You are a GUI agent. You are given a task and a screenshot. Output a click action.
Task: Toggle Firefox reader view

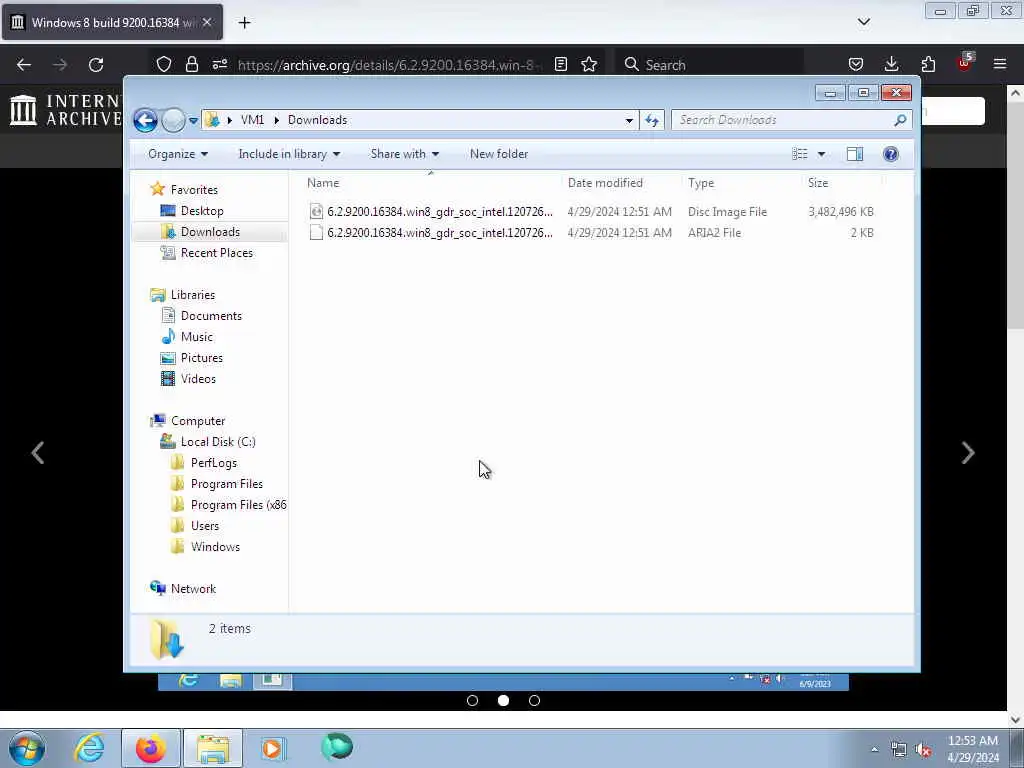(560, 65)
